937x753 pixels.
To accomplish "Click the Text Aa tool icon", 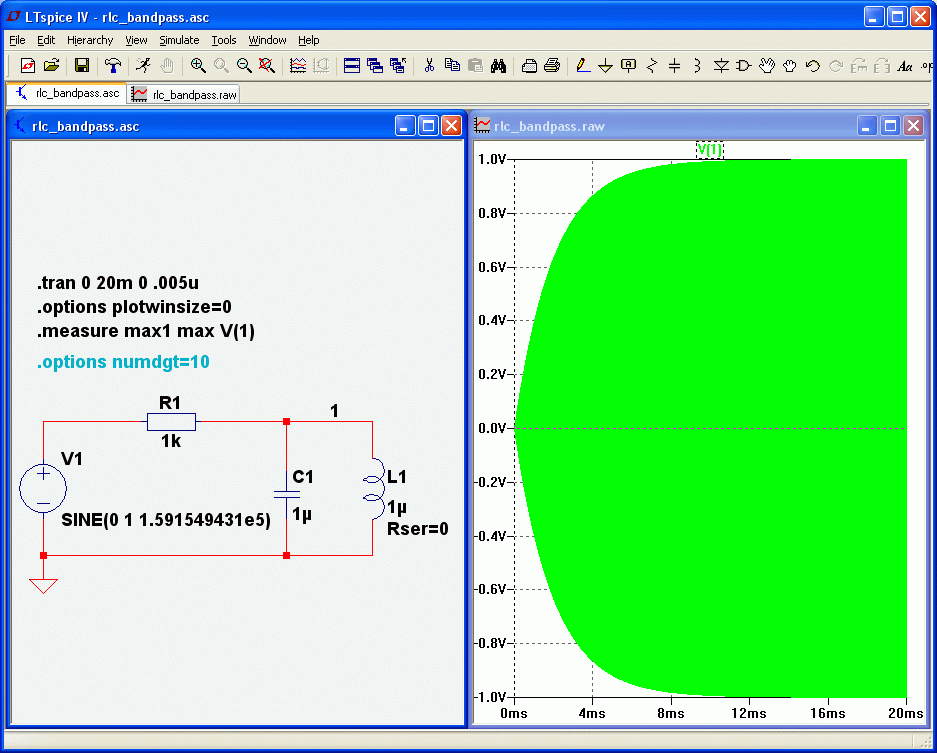I will (905, 65).
